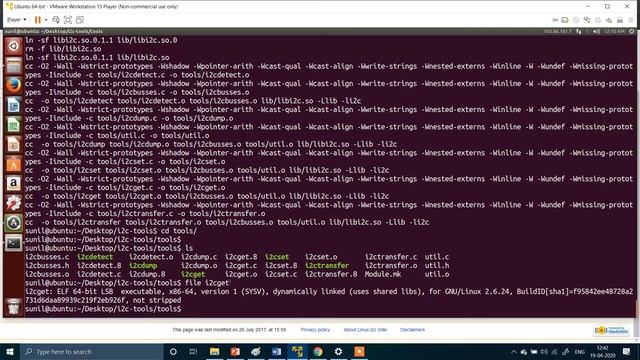This screenshot has height=360, width=640.
Task: Click the 'cd tools/' command line
Action: [x=179, y=231]
